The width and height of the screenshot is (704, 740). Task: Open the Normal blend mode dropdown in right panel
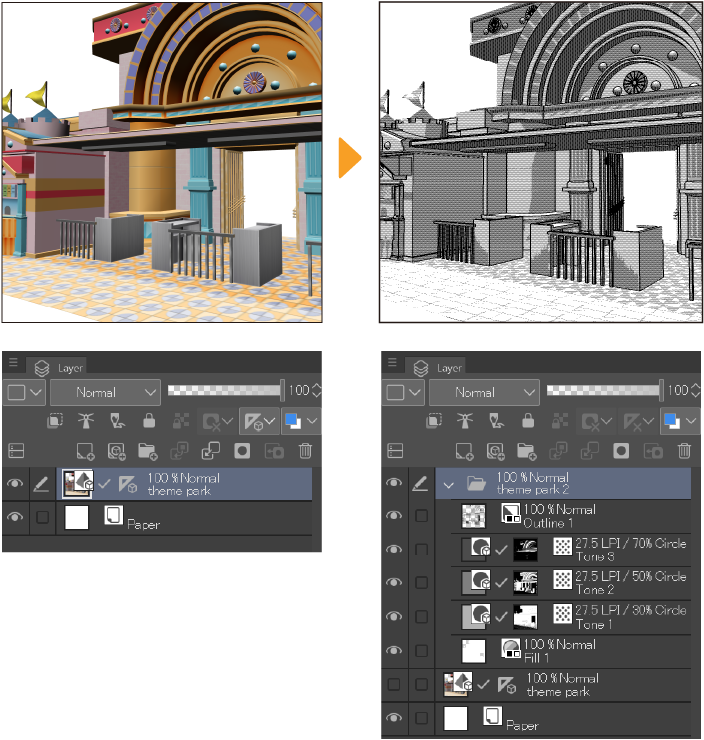(484, 392)
